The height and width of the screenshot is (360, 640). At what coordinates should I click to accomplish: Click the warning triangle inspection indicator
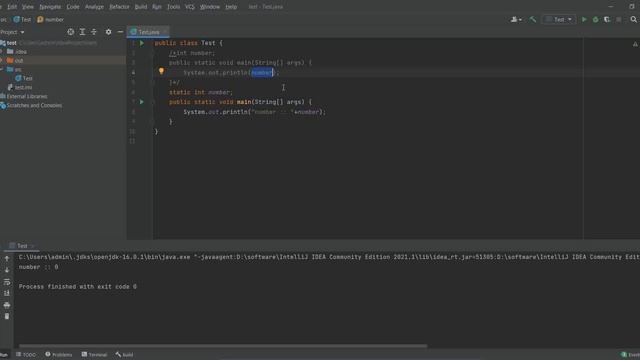(x=635, y=44)
